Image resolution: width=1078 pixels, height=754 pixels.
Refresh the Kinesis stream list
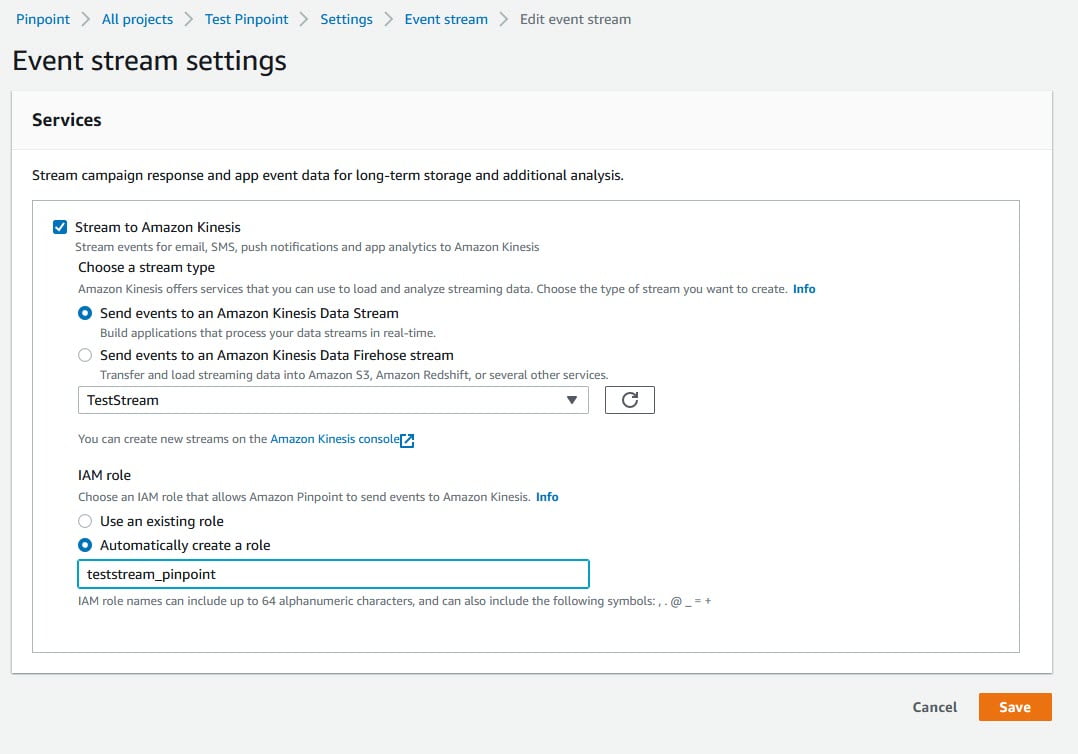pyautogui.click(x=629, y=399)
